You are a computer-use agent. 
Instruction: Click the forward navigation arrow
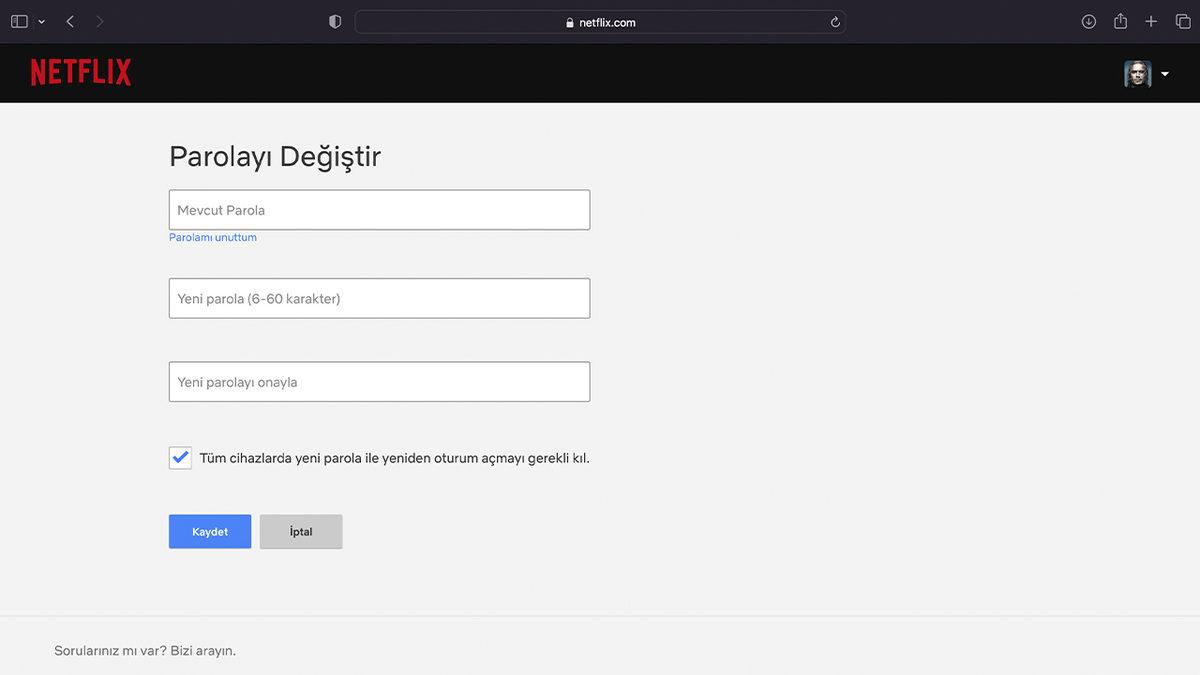click(99, 20)
